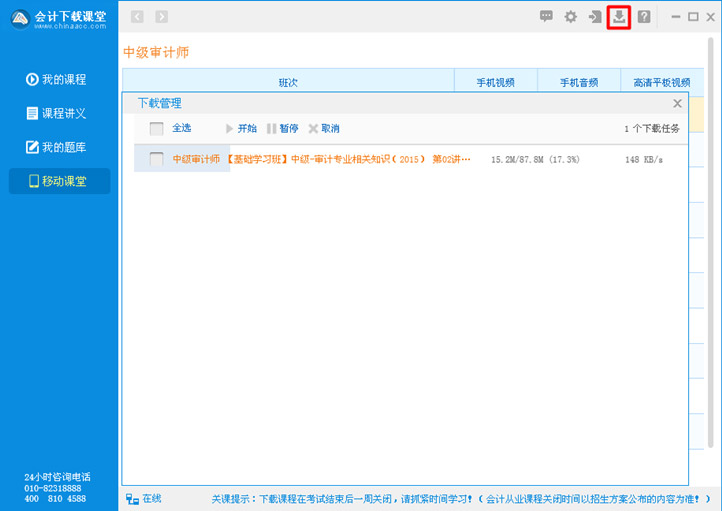This screenshot has width=722, height=511.
Task: Open the help question mark icon
Action: (644, 17)
